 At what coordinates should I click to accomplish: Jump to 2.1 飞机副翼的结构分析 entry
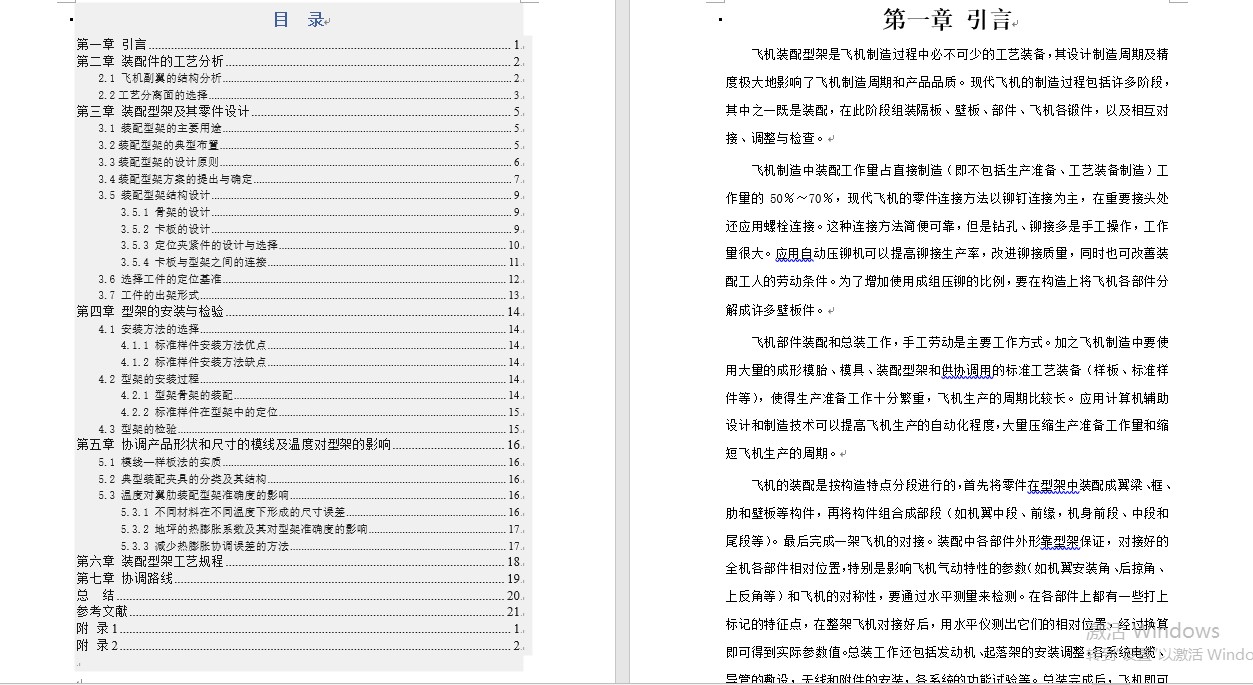309,78
